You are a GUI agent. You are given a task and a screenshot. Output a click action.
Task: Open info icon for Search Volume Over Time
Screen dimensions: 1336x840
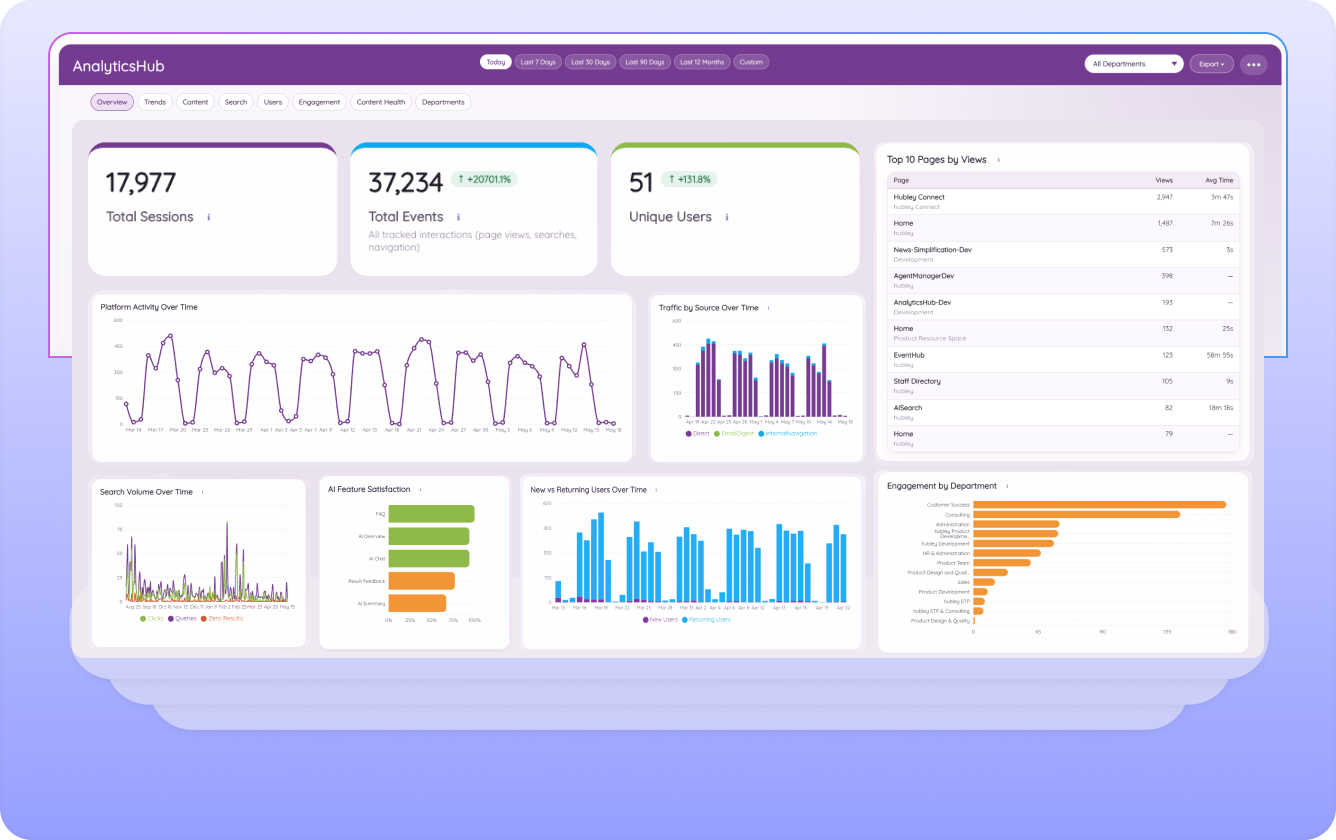point(202,492)
